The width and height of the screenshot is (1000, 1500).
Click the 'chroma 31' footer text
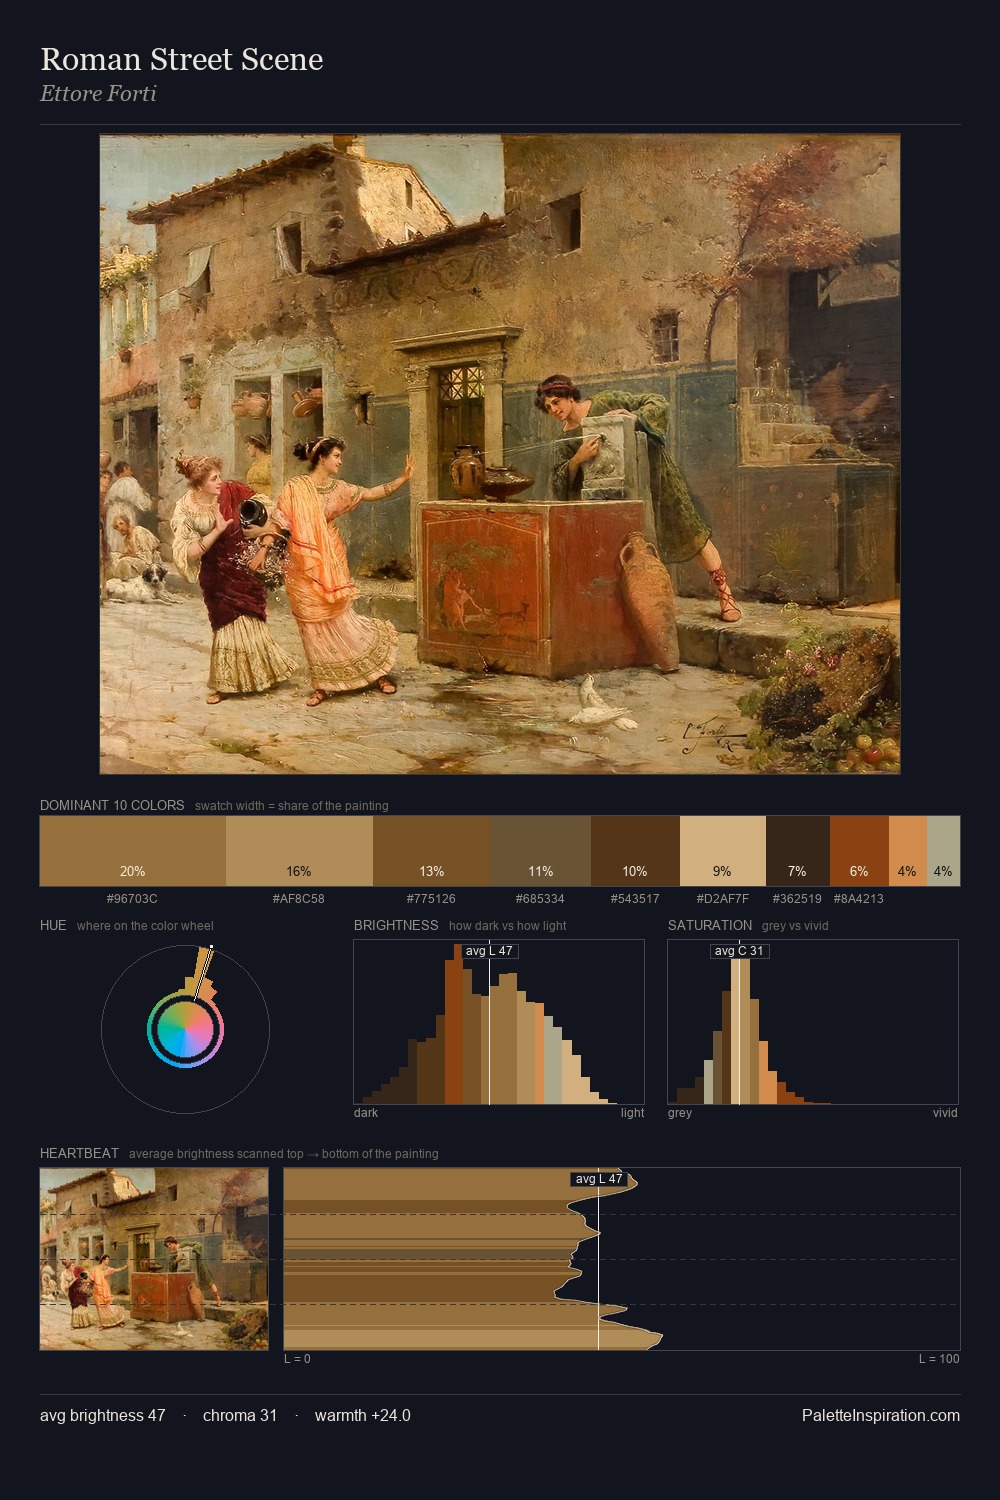pyautogui.click(x=240, y=1415)
